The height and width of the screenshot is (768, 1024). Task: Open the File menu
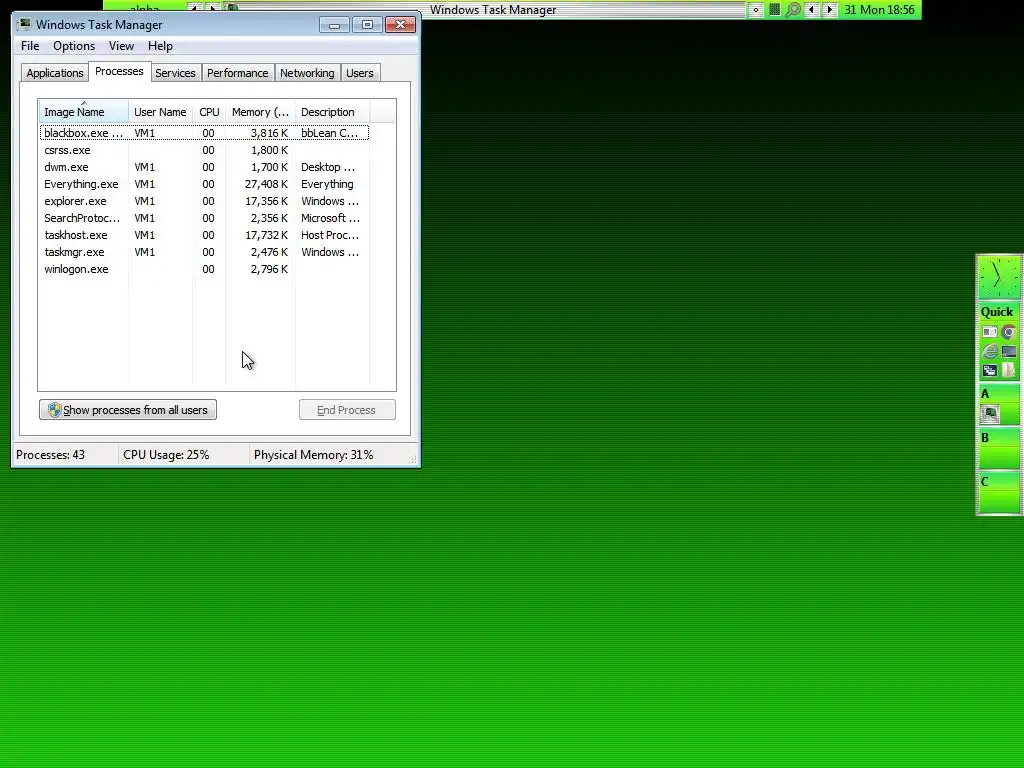click(30, 46)
